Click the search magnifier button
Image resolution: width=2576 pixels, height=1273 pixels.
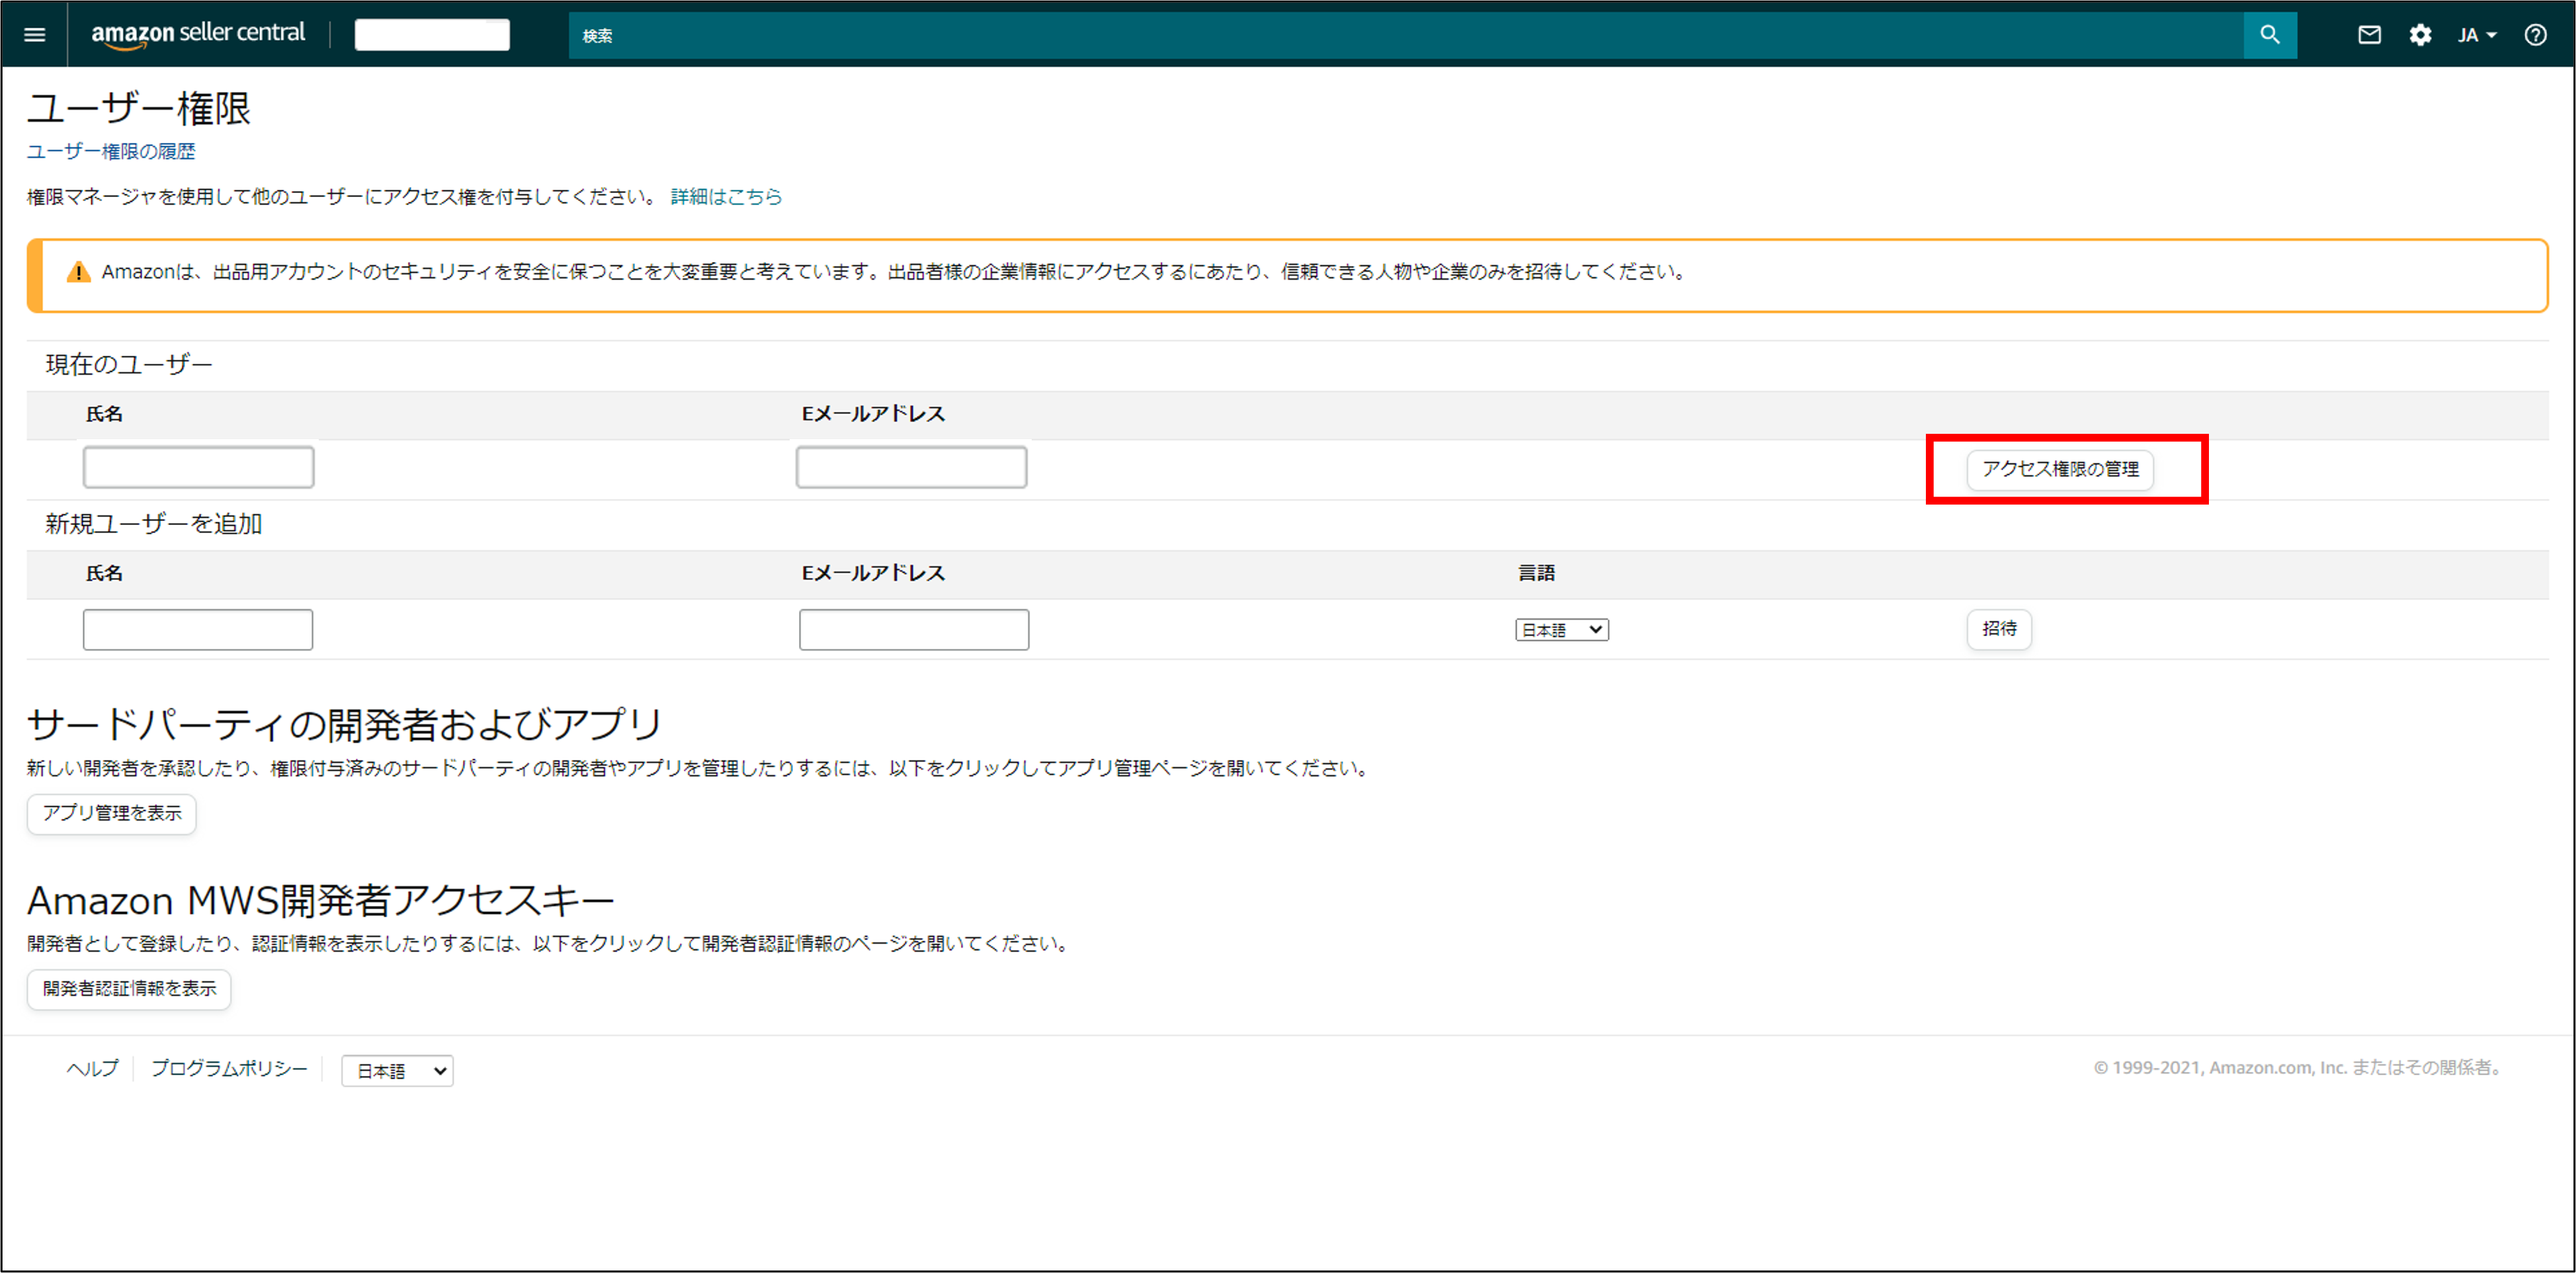2270,35
